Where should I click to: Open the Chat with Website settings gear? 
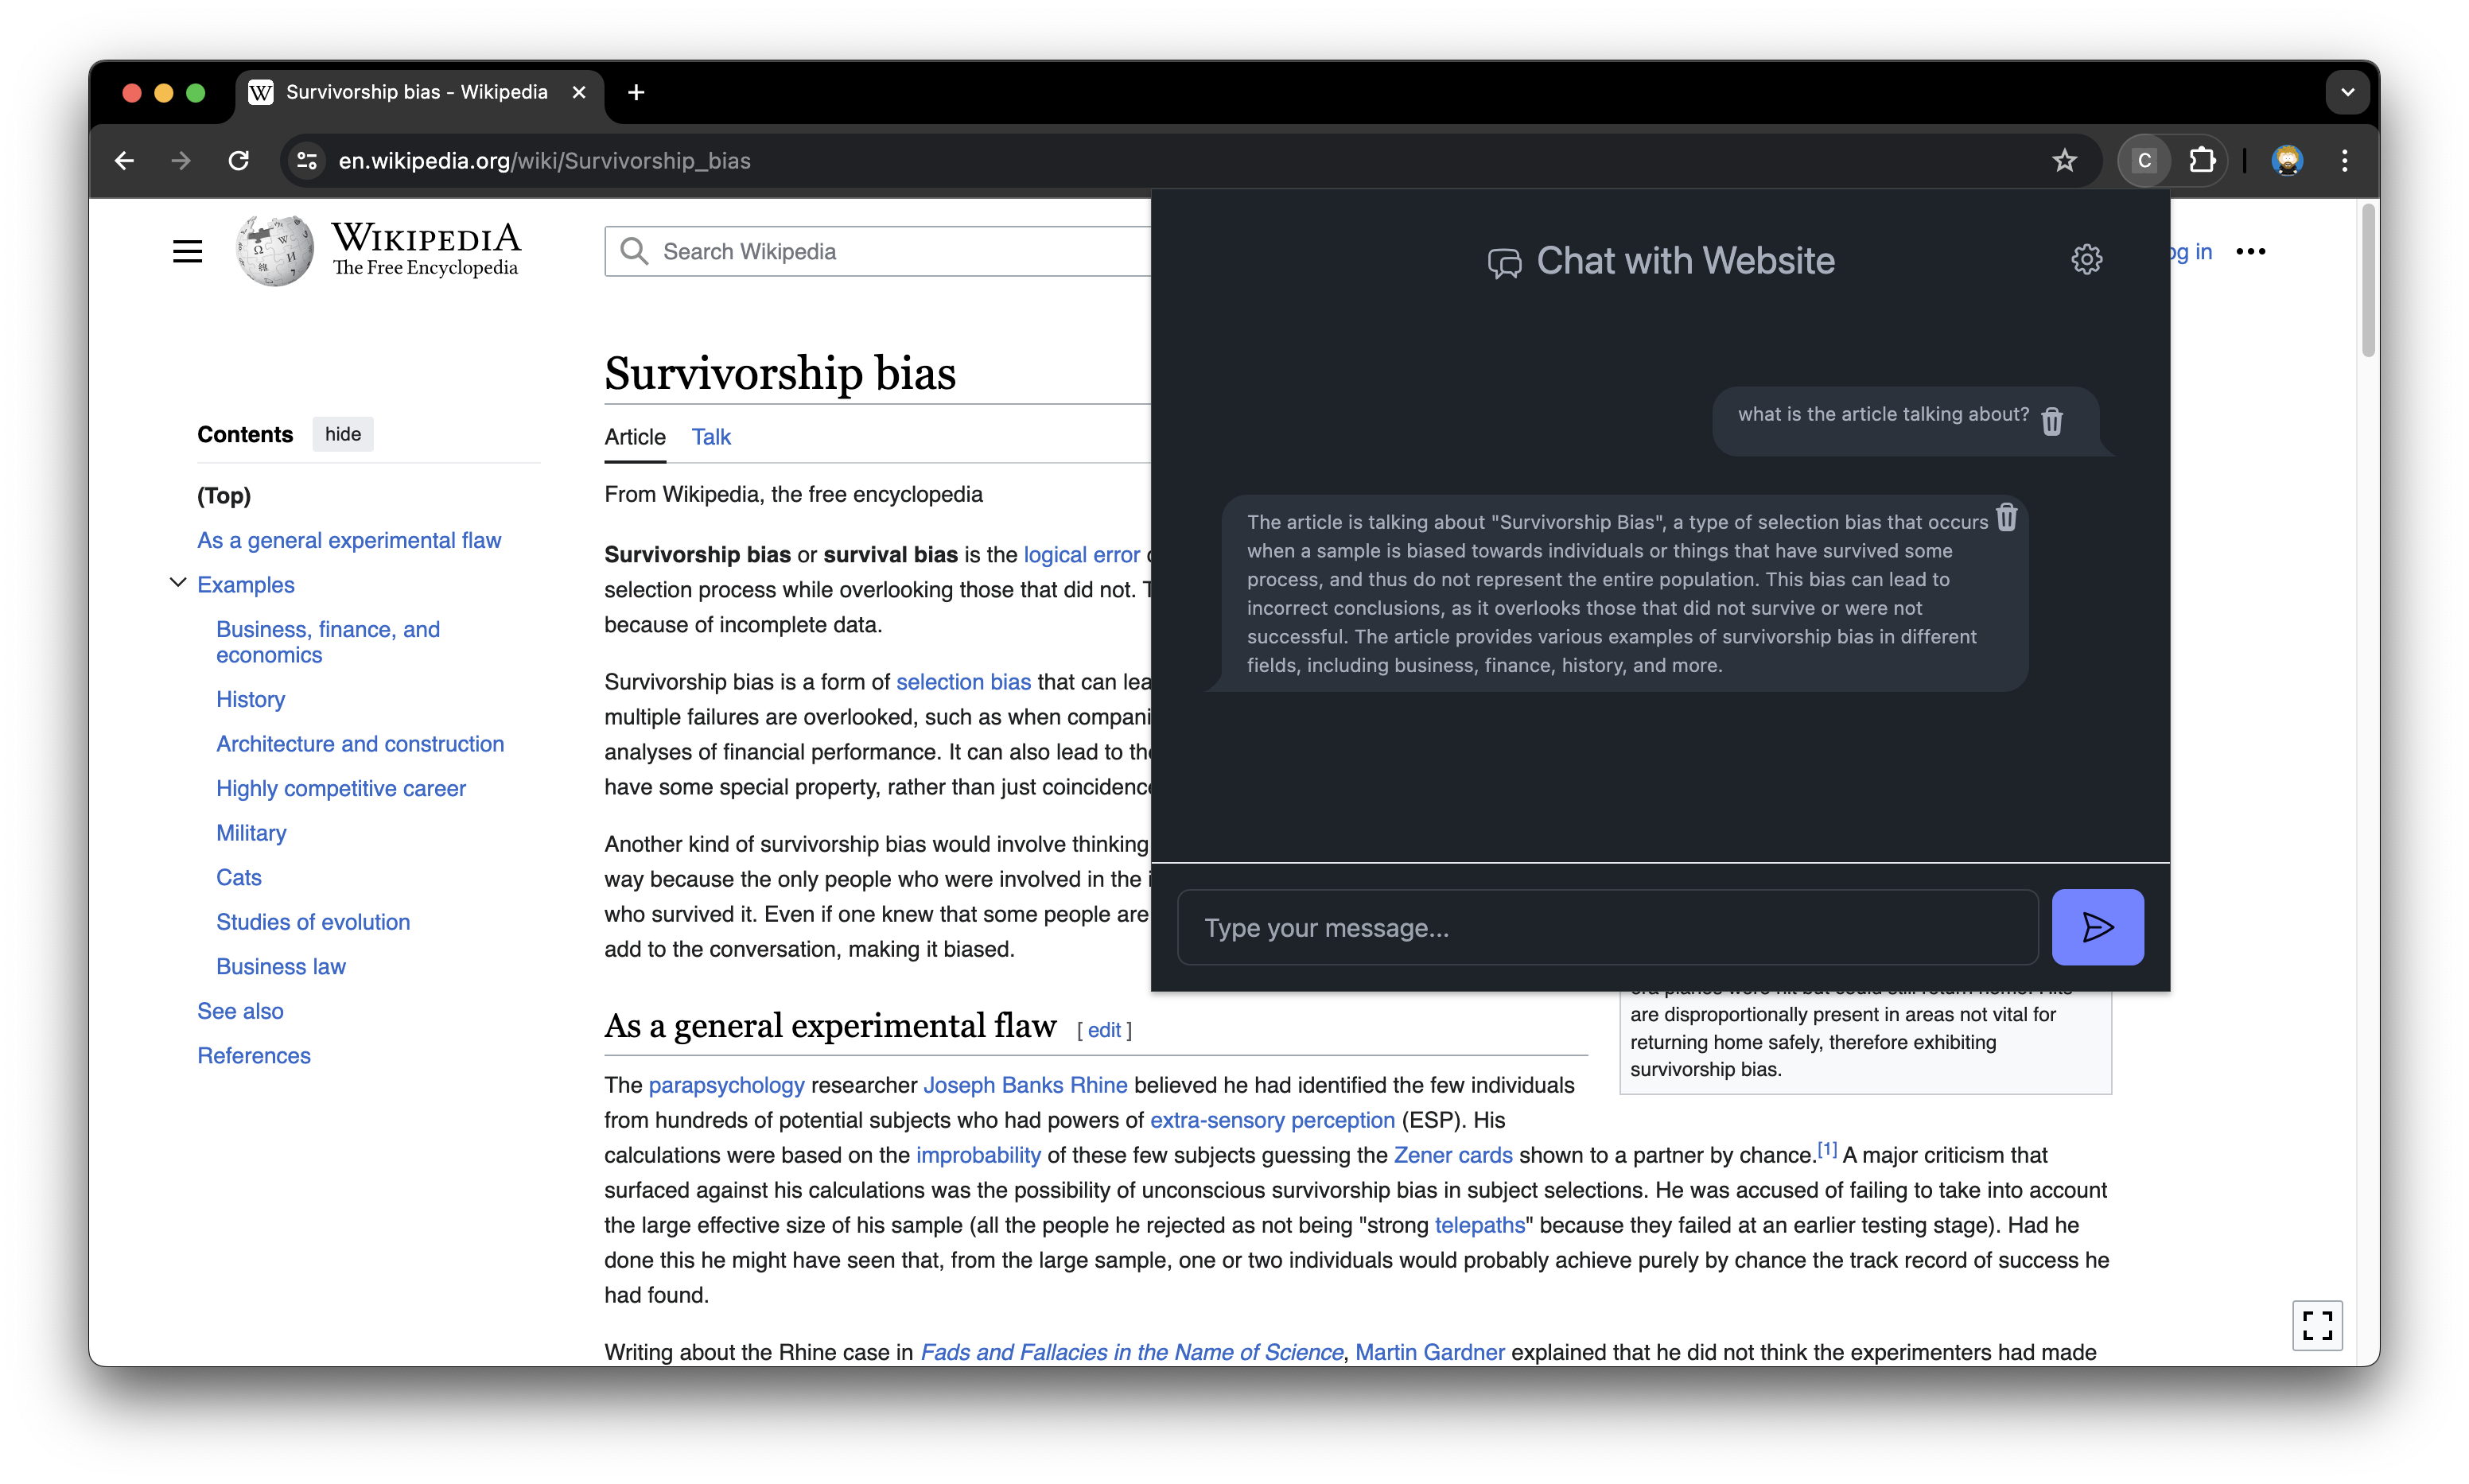click(x=2086, y=261)
